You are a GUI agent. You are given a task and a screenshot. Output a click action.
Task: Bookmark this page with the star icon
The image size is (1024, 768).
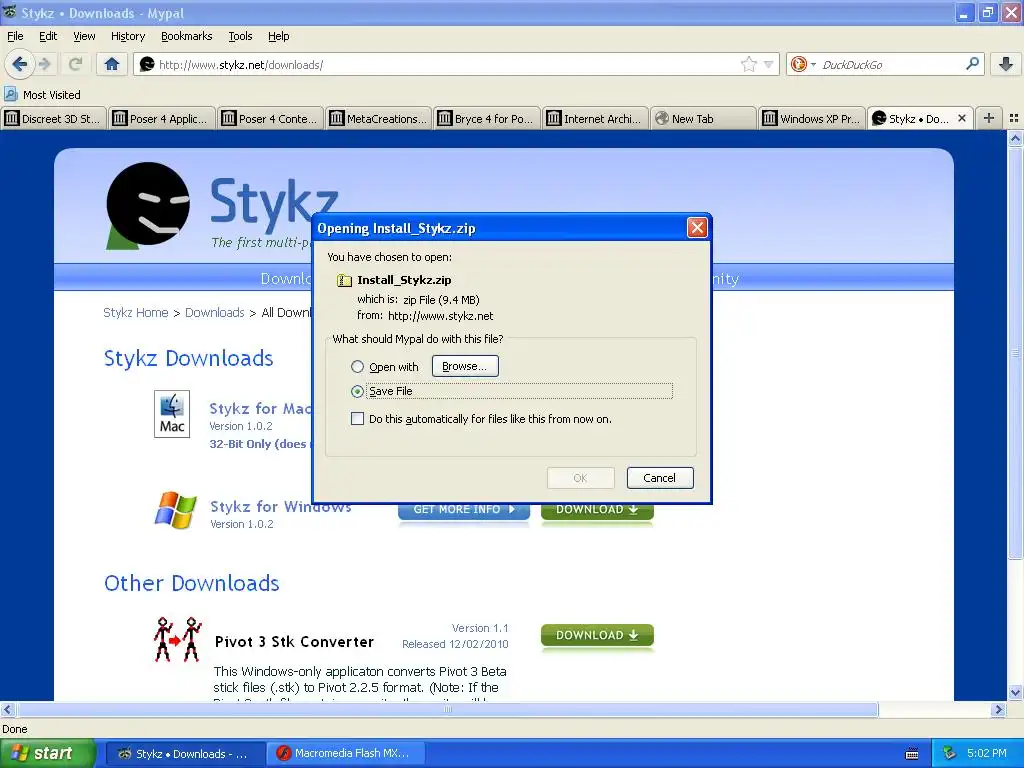coord(748,64)
